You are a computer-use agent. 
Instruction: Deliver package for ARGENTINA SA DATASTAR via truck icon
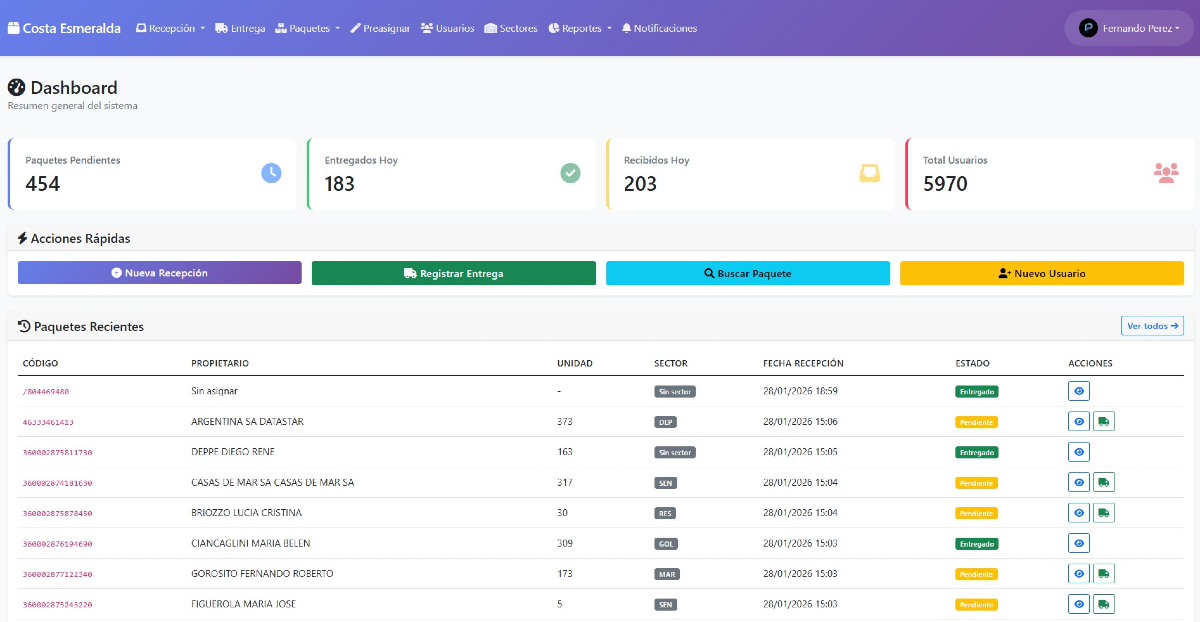1104,421
